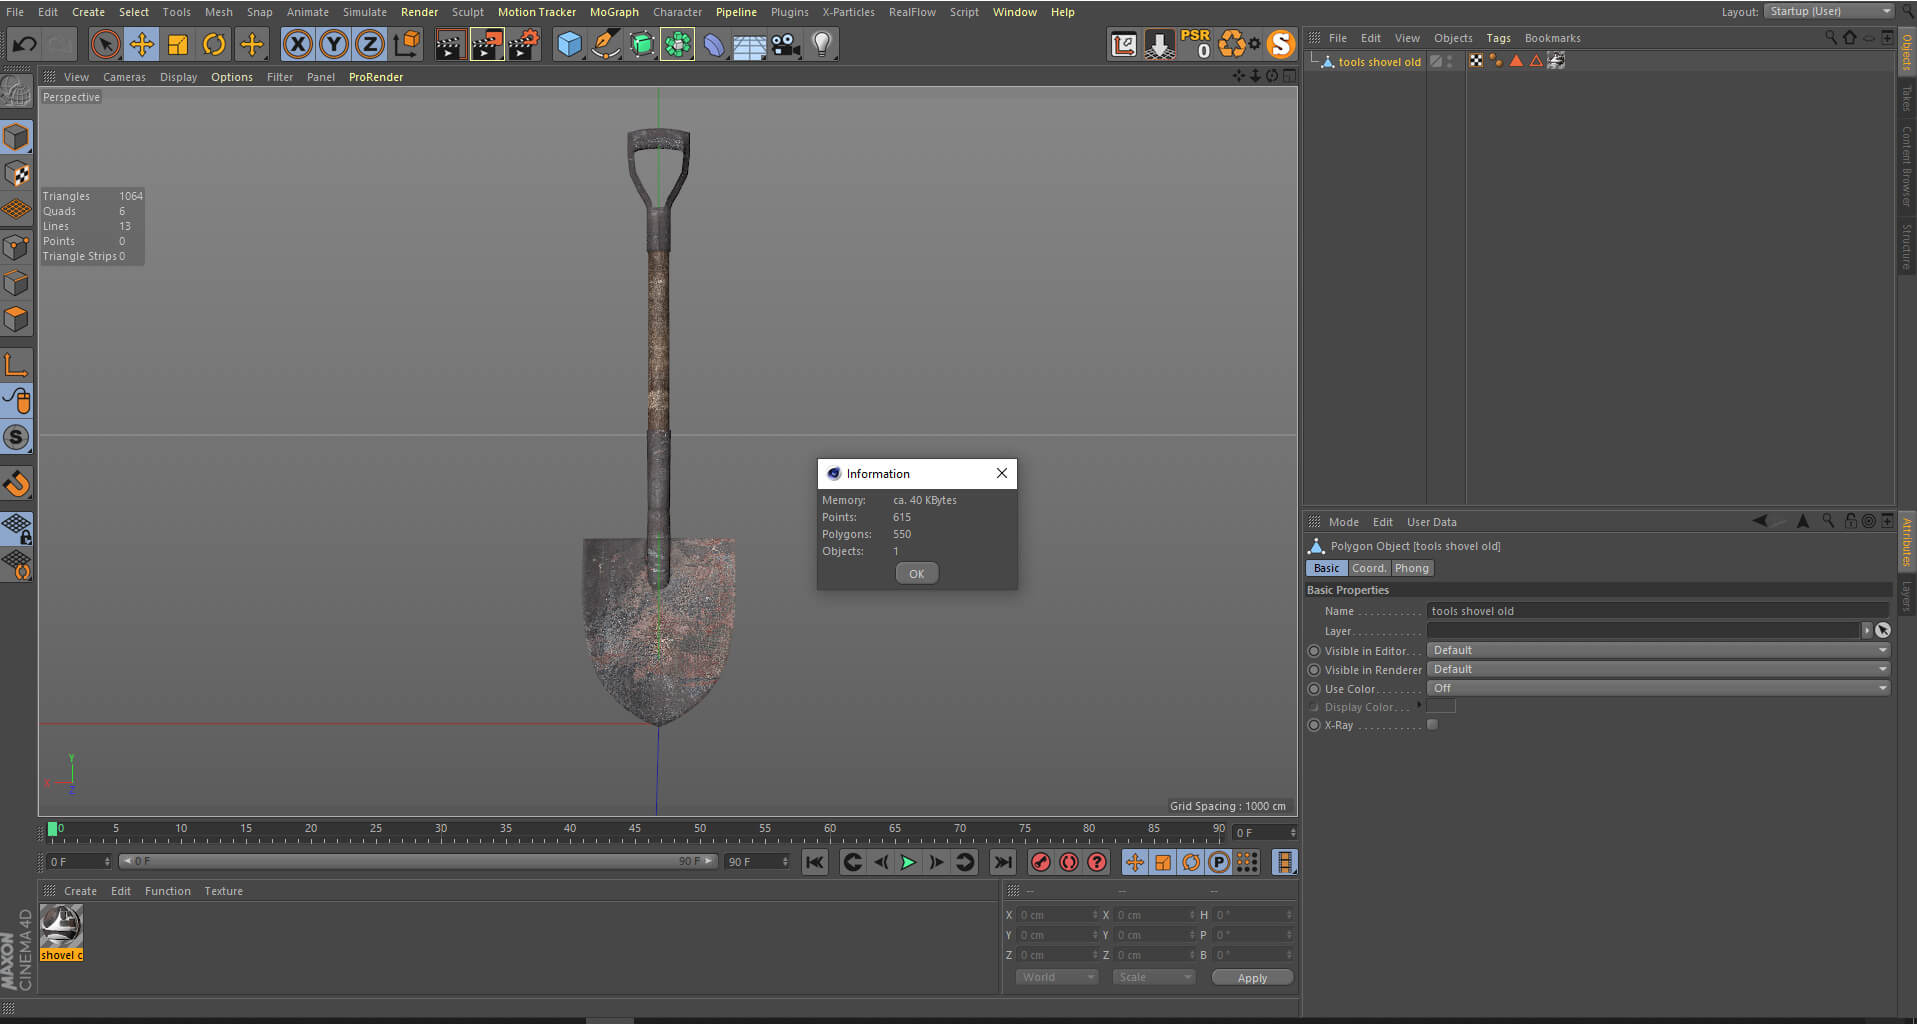This screenshot has height=1024, width=1917.
Task: Select the shovel material thumbnail
Action: point(61,926)
